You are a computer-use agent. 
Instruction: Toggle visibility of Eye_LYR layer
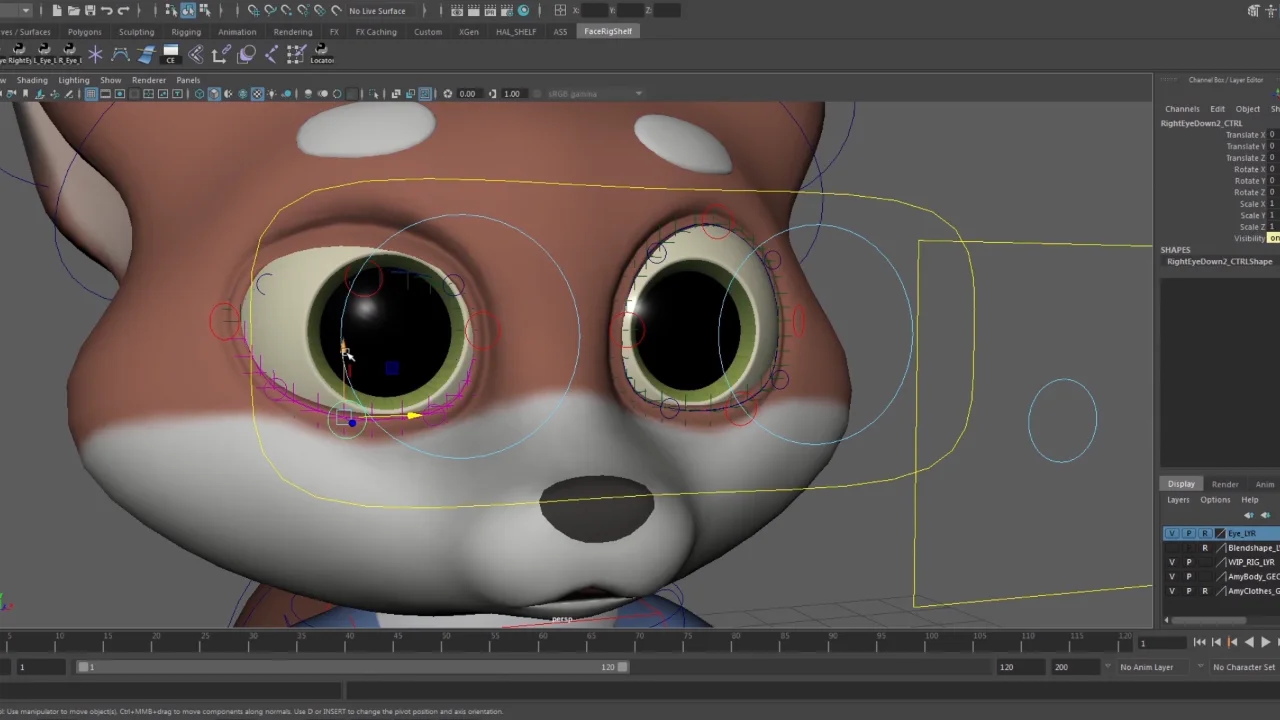click(1172, 534)
